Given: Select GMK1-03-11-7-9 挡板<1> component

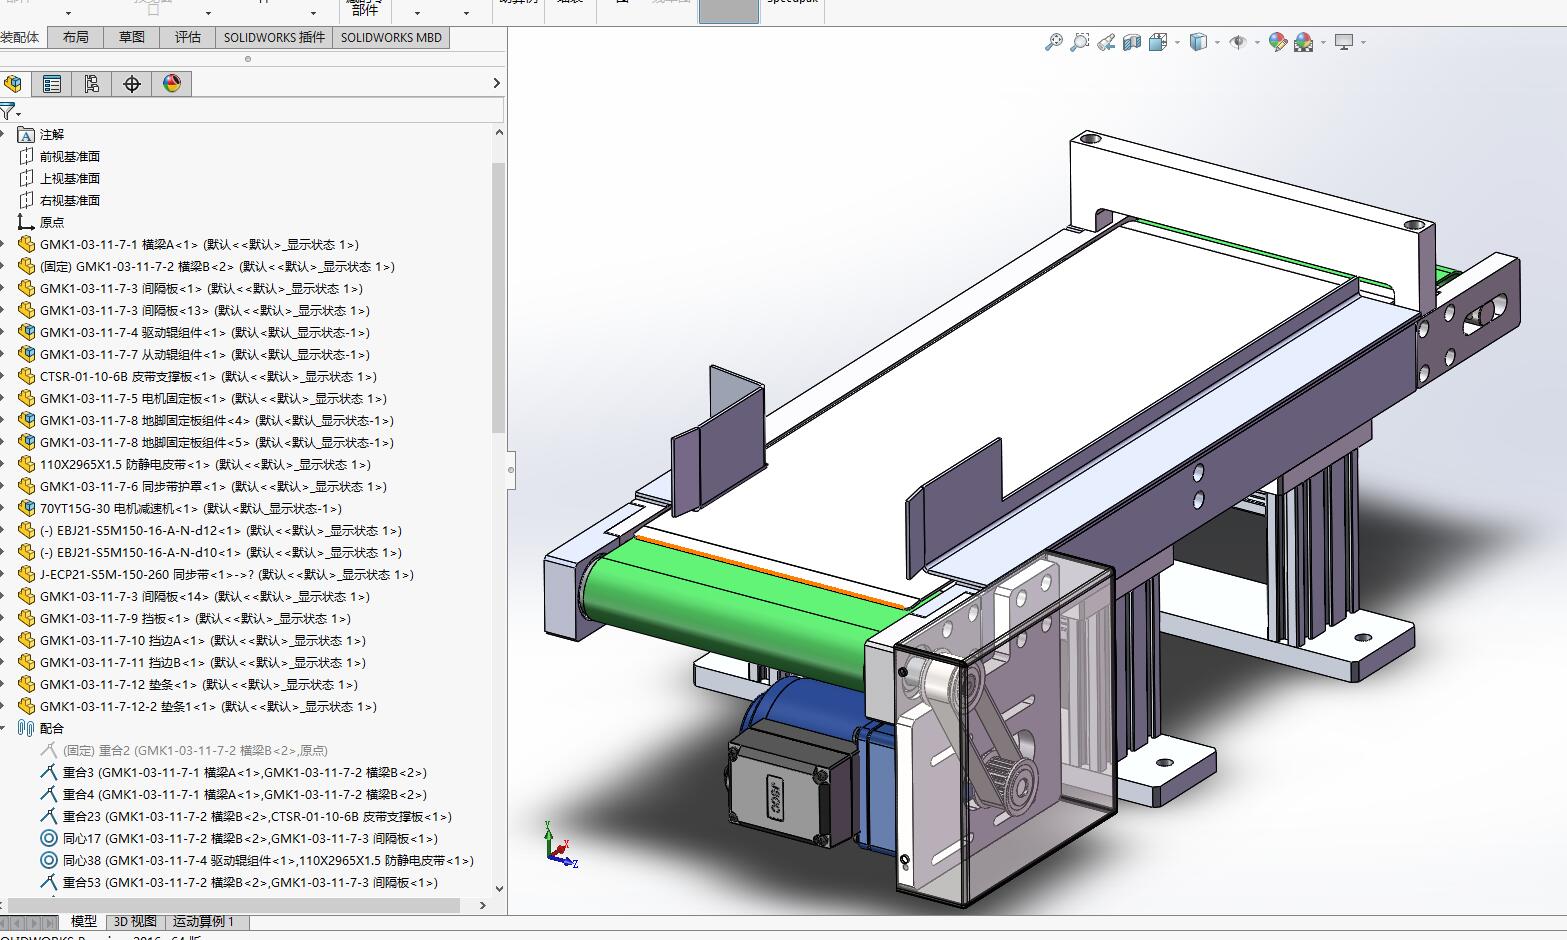Looking at the screenshot, I should (x=195, y=618).
